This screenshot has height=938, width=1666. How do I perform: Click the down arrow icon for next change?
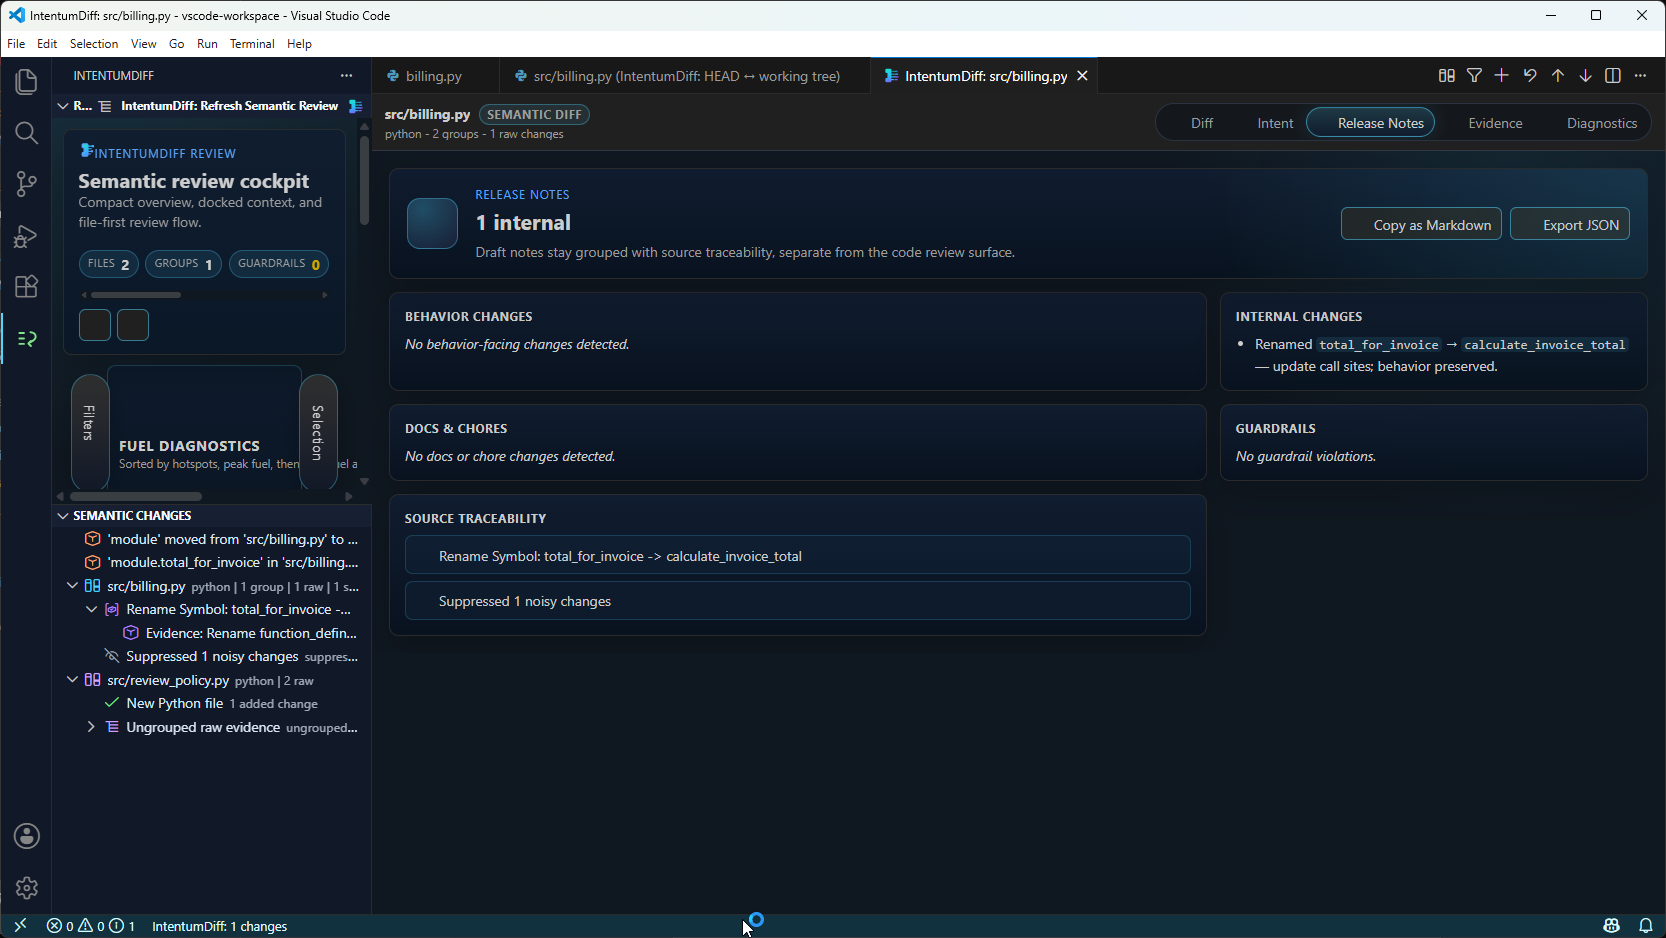[x=1585, y=76]
